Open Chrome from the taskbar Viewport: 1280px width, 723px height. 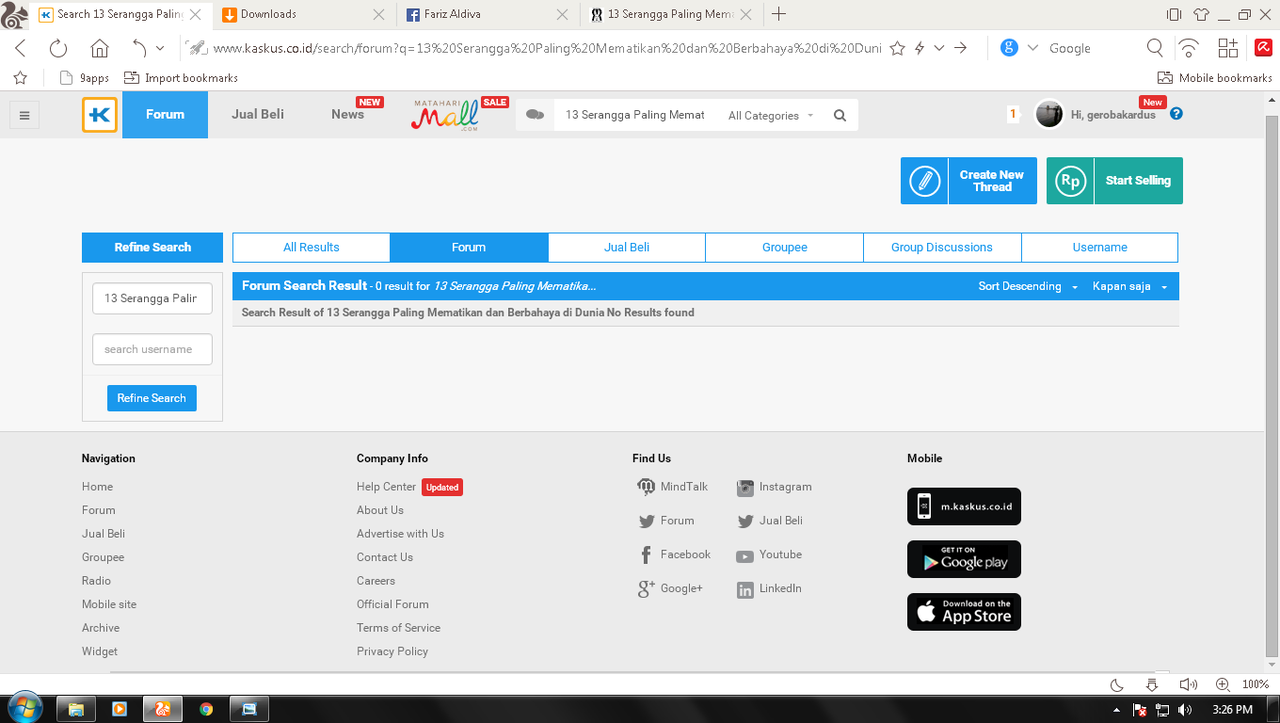(x=206, y=709)
